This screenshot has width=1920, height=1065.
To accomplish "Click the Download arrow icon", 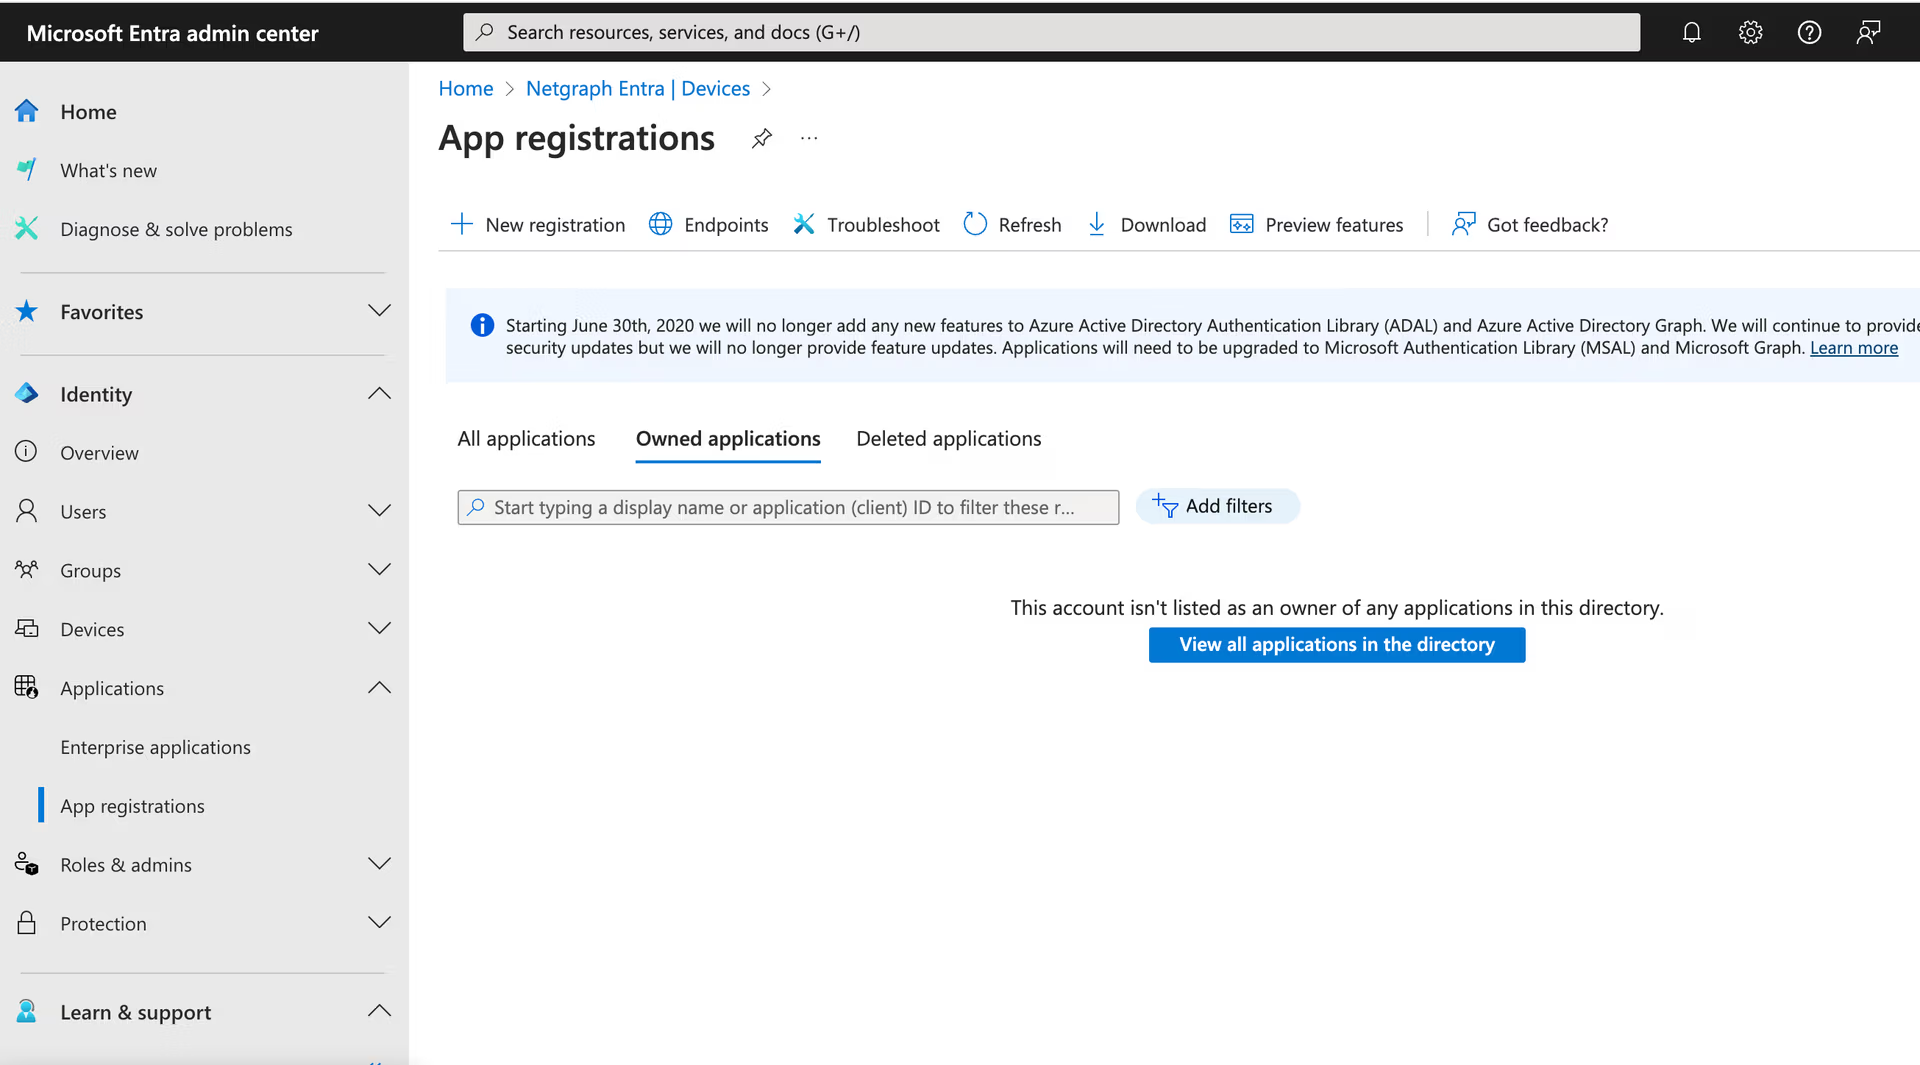I will coord(1097,224).
